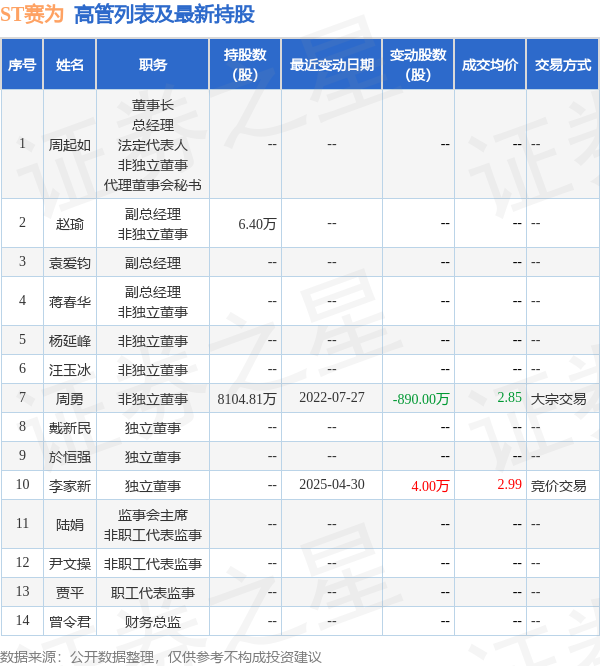Image resolution: width=600 pixels, height=666 pixels.
Task: Select the '姓名' column header
Action: pos(70,65)
